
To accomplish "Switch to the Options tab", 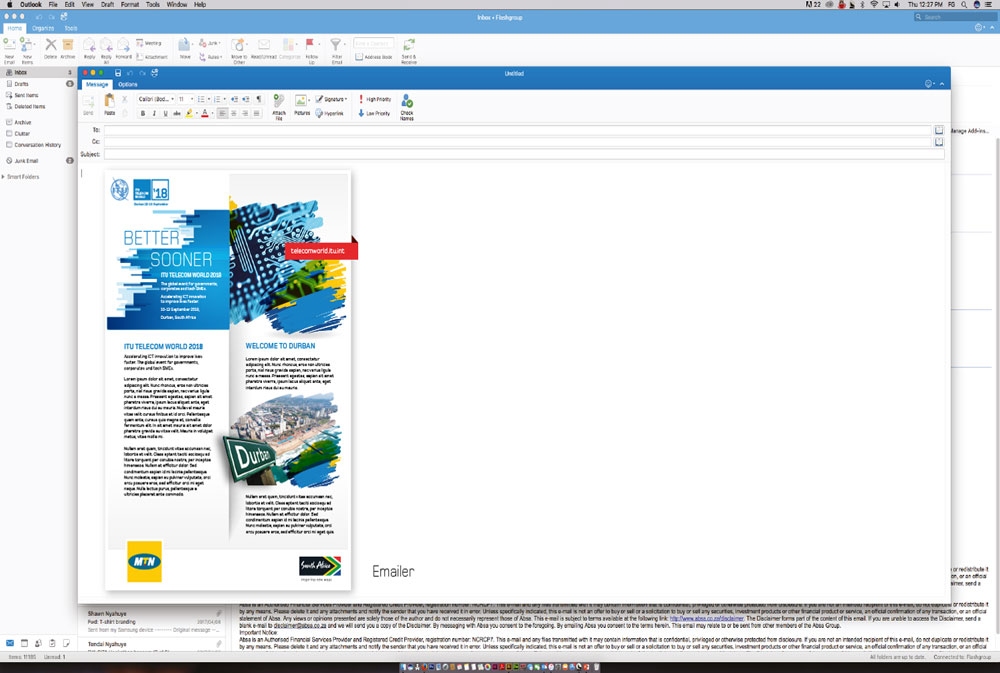I will tap(128, 84).
